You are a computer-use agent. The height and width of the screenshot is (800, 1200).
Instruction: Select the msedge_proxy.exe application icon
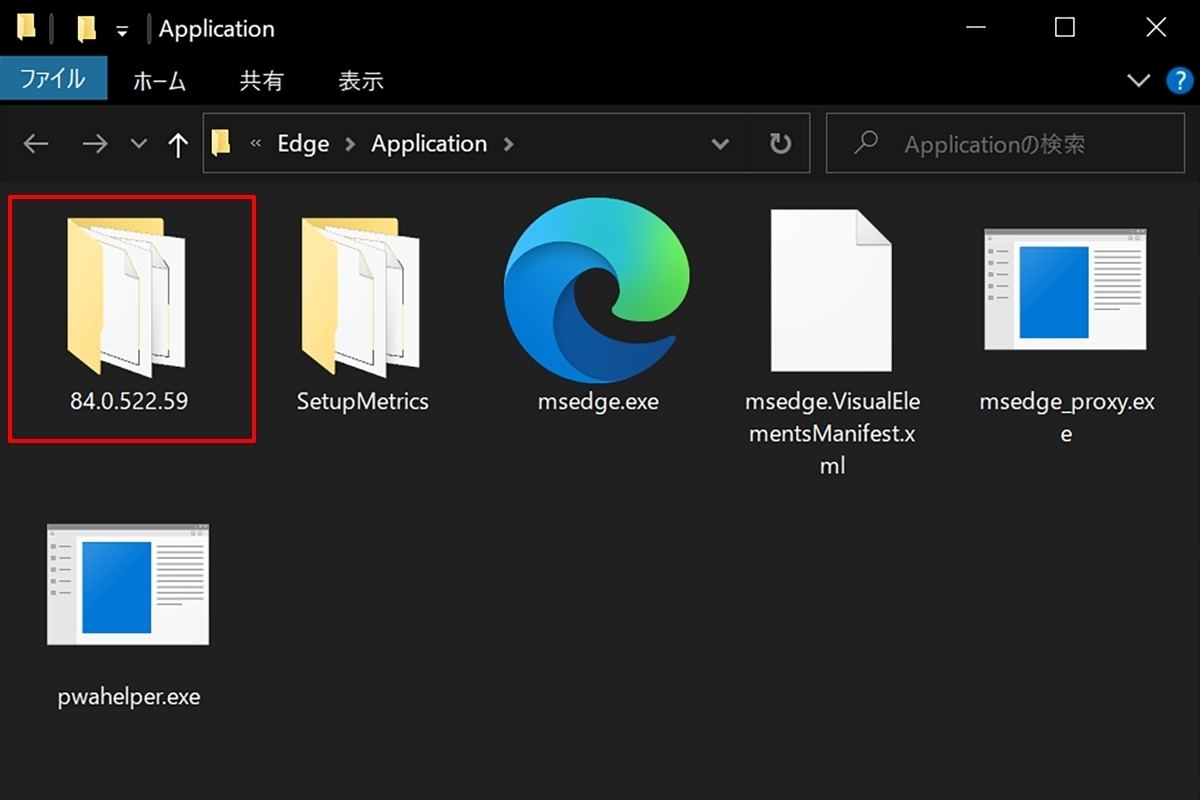(1065, 289)
